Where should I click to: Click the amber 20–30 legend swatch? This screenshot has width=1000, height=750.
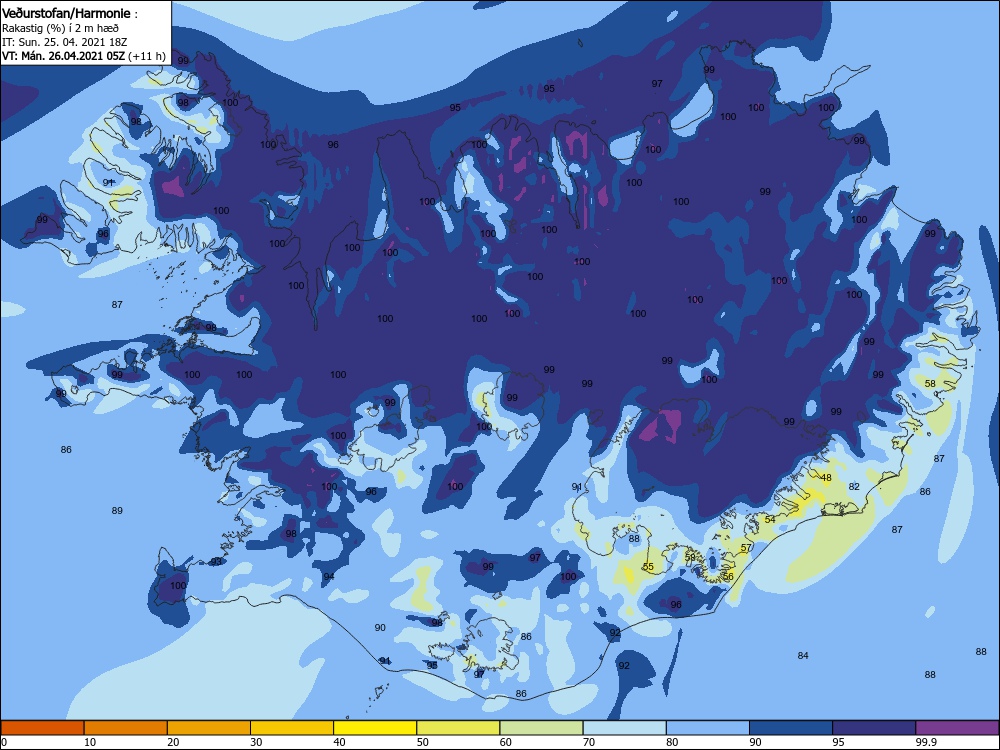tap(209, 728)
